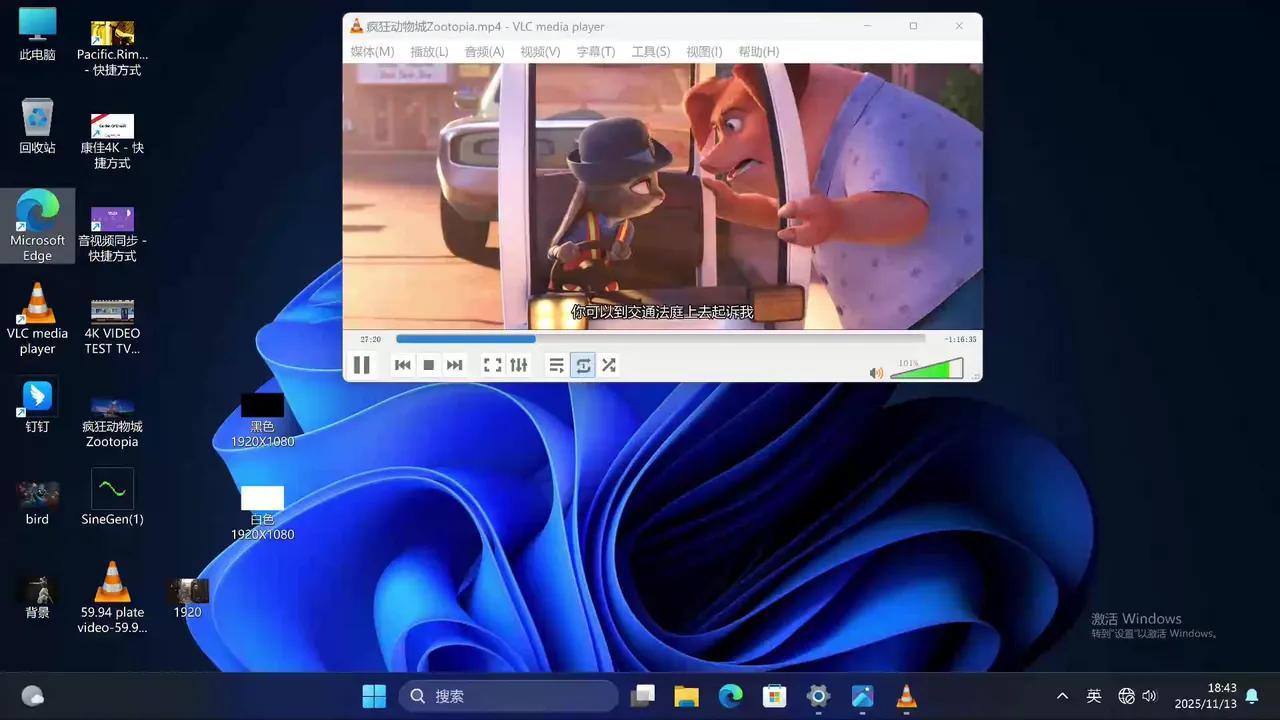Select SineGen(1) desktop icon
1280x720 pixels.
112,498
